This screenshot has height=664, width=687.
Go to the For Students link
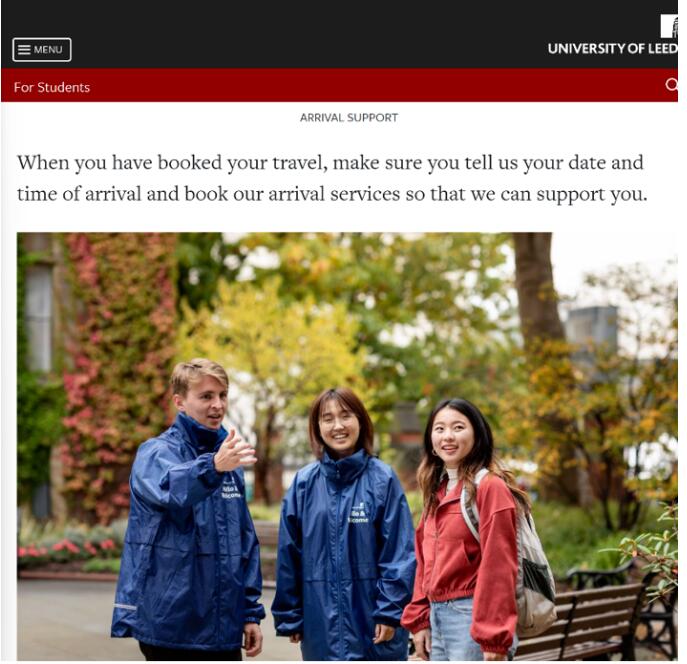click(x=52, y=87)
